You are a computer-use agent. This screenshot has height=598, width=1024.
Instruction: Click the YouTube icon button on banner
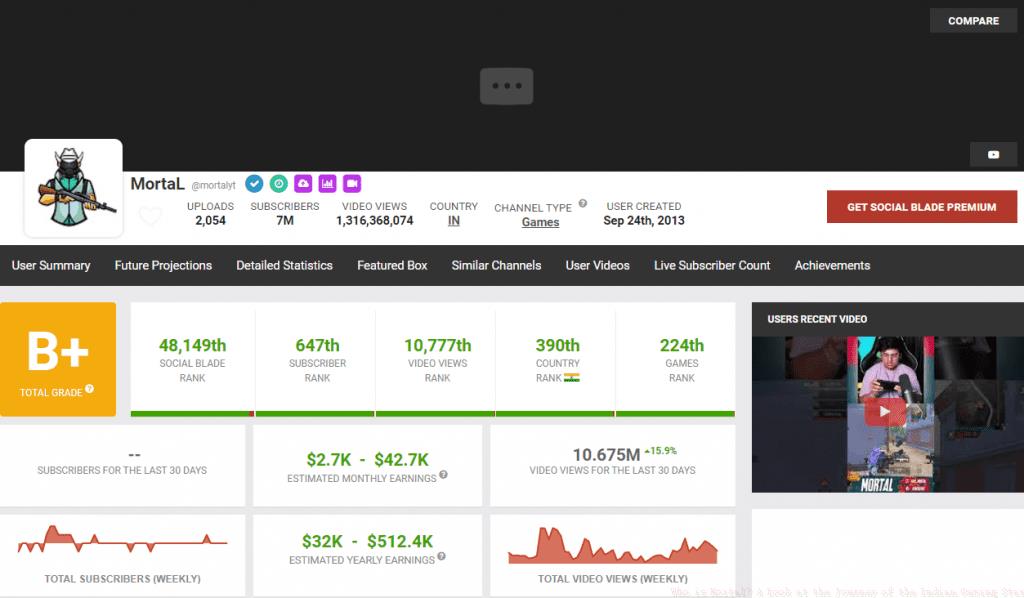click(x=993, y=154)
